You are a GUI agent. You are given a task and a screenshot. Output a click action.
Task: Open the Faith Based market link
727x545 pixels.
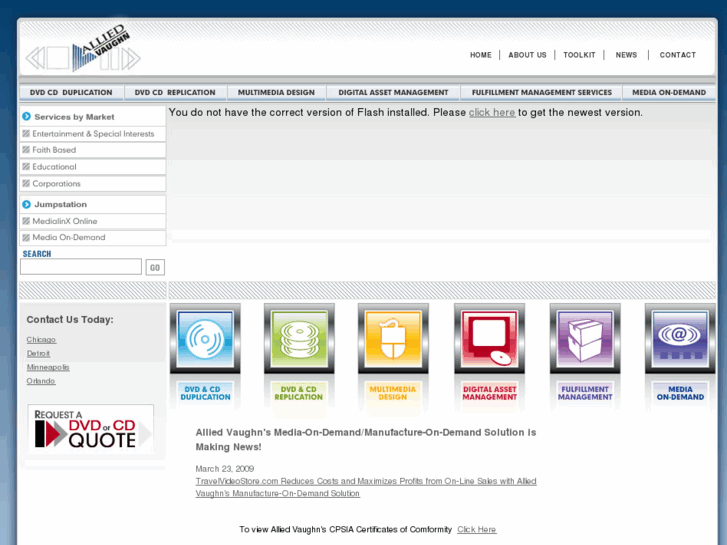pyautogui.click(x=54, y=150)
